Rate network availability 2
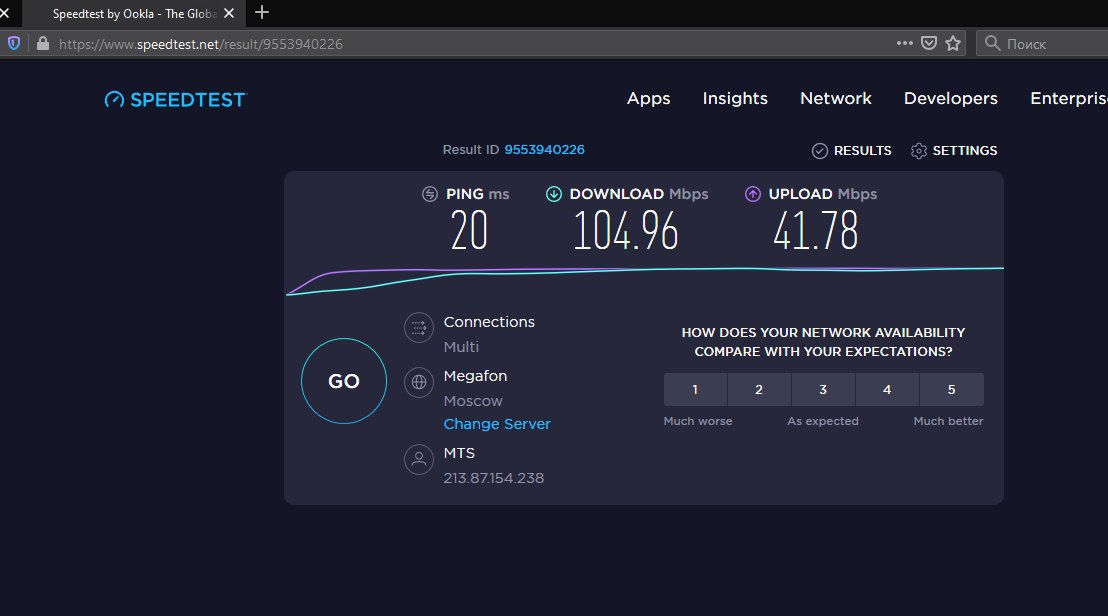The image size is (1108, 616). (x=759, y=389)
